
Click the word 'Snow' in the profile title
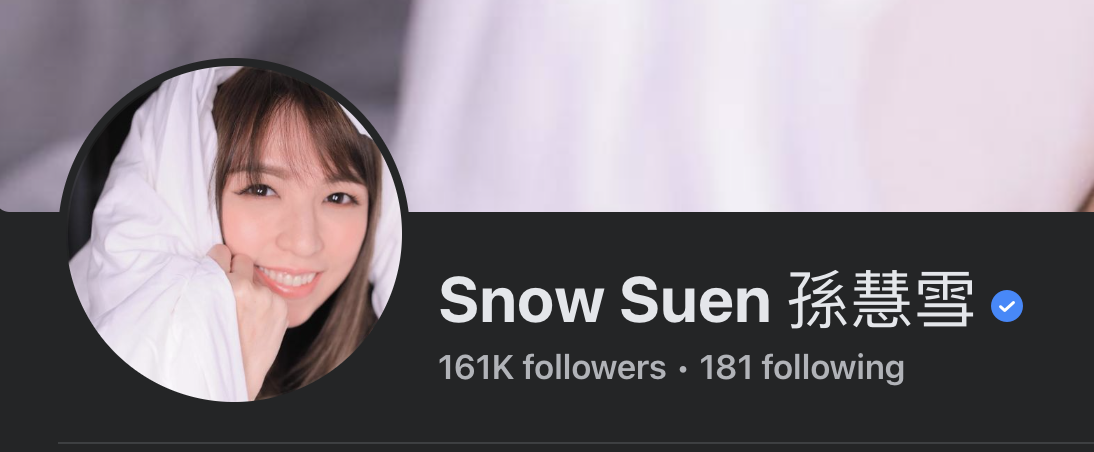tap(521, 301)
